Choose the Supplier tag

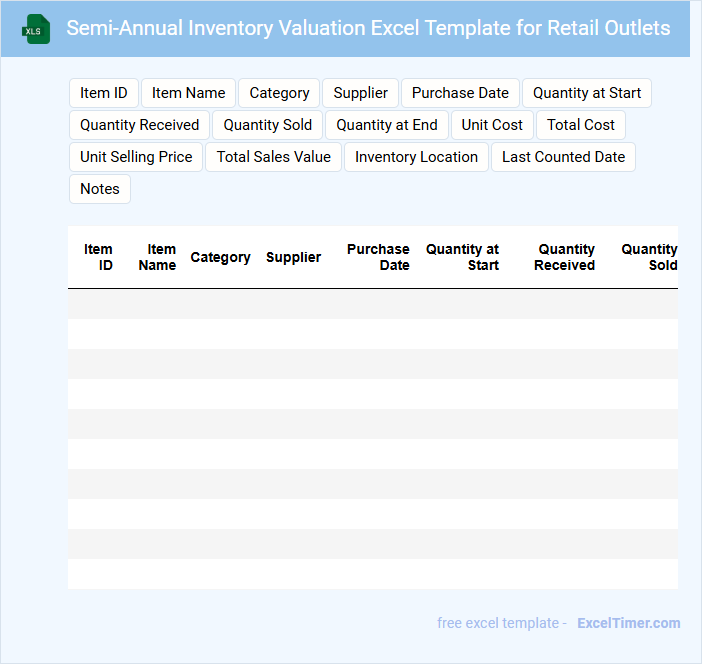(360, 93)
